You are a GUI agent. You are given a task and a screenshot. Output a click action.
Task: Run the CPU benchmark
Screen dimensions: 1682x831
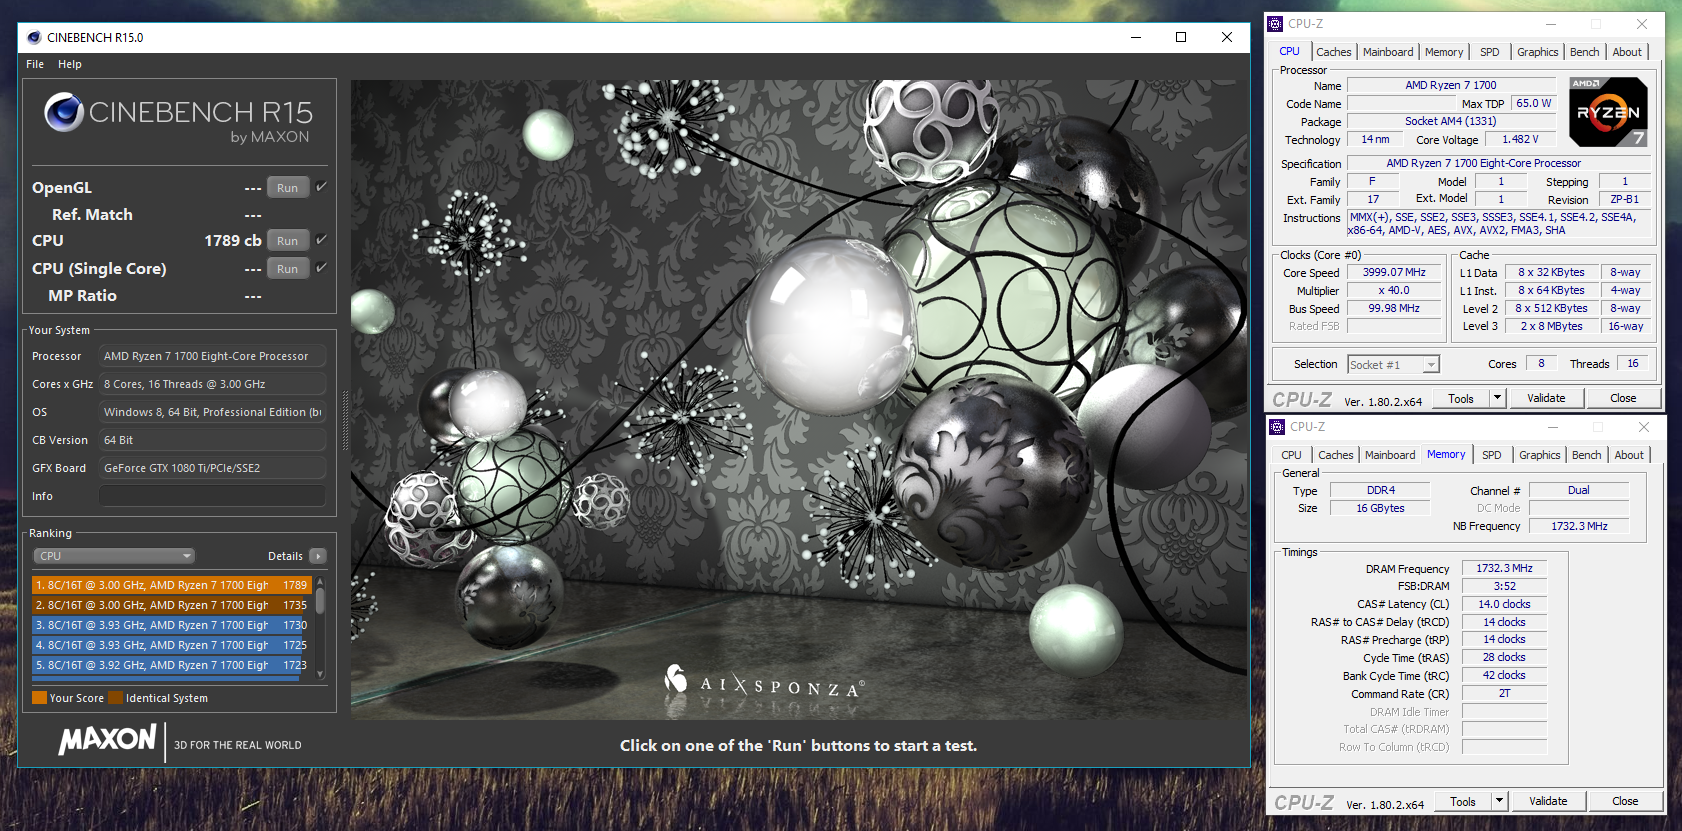[x=287, y=241]
